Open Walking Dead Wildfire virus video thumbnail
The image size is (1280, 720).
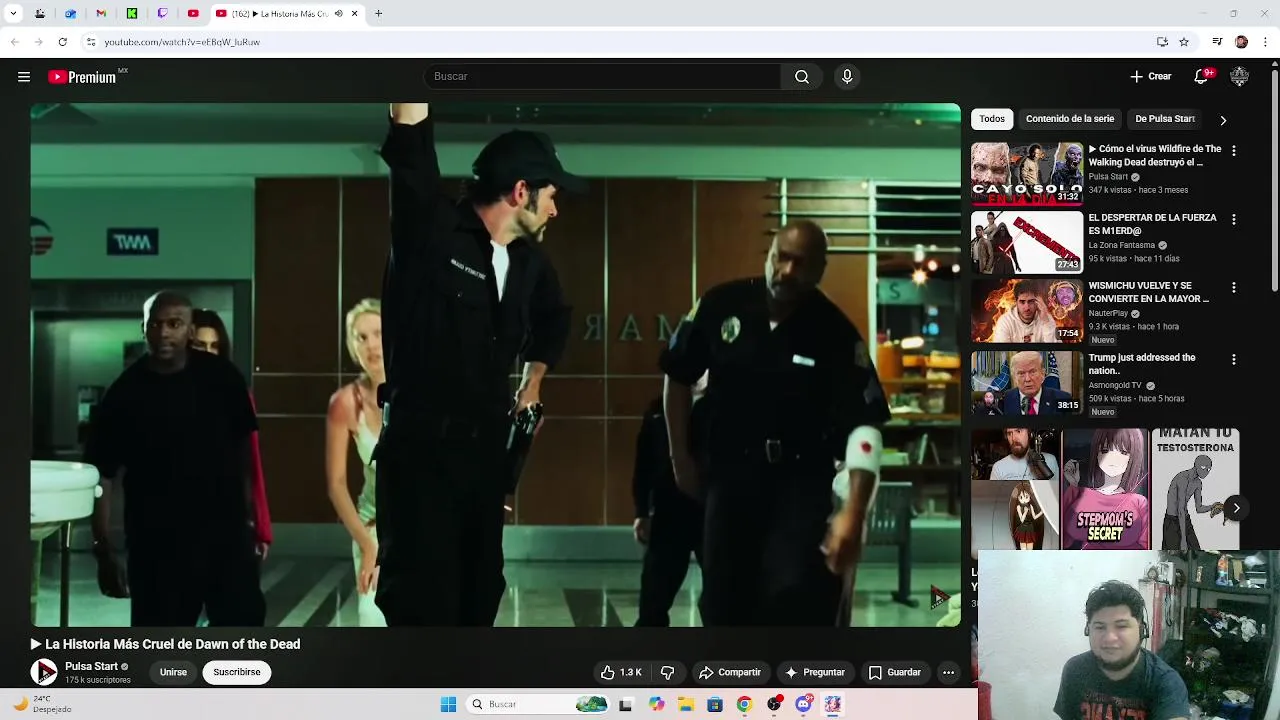pos(1027,174)
